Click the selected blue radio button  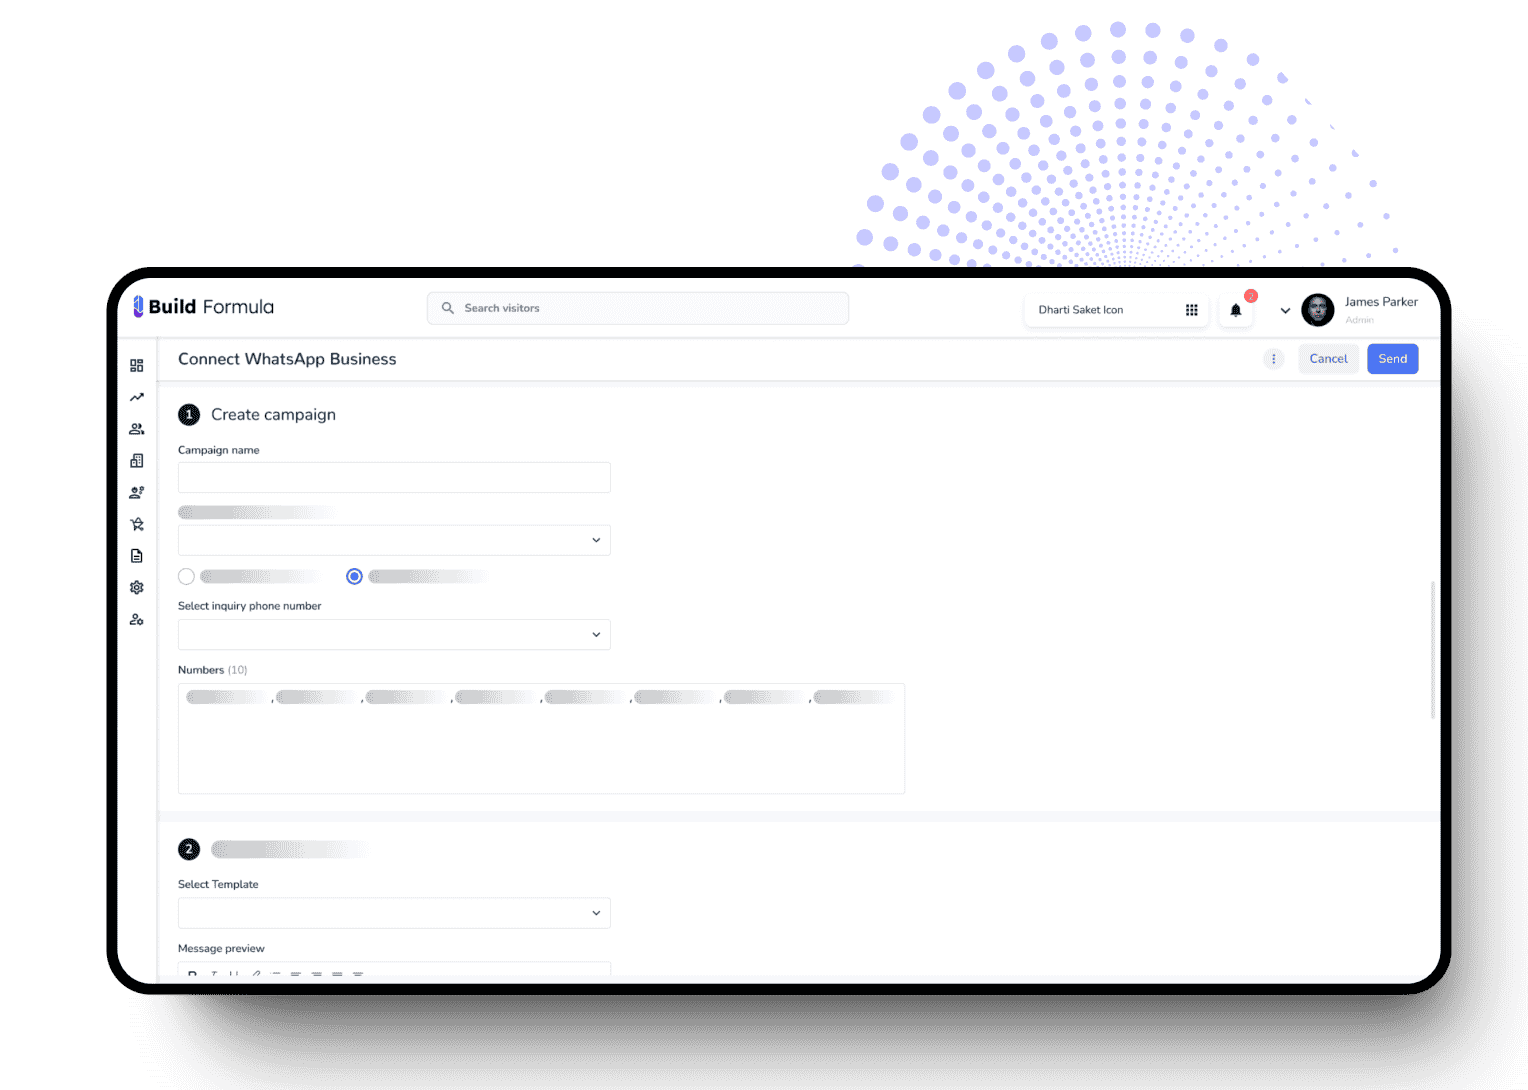point(354,576)
